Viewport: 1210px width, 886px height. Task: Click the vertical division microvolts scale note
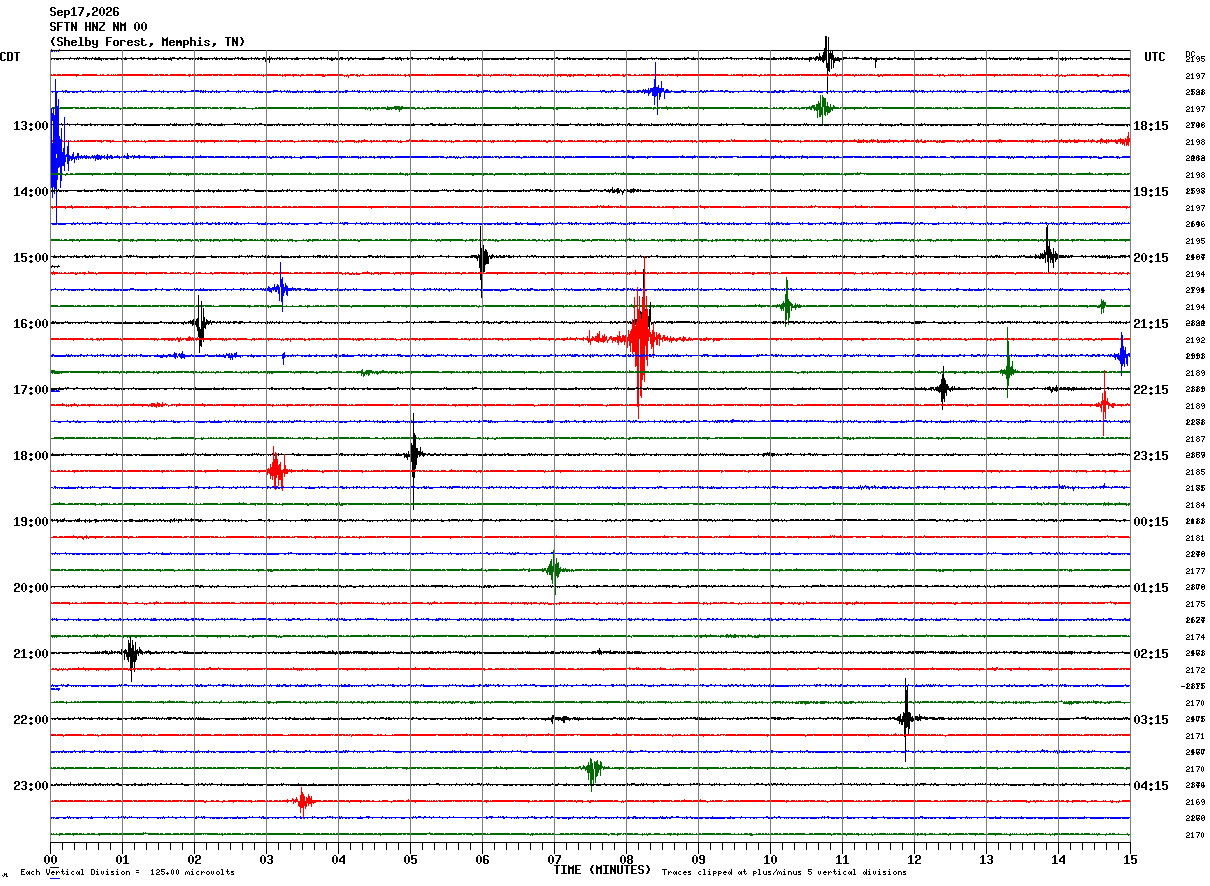coord(127,873)
